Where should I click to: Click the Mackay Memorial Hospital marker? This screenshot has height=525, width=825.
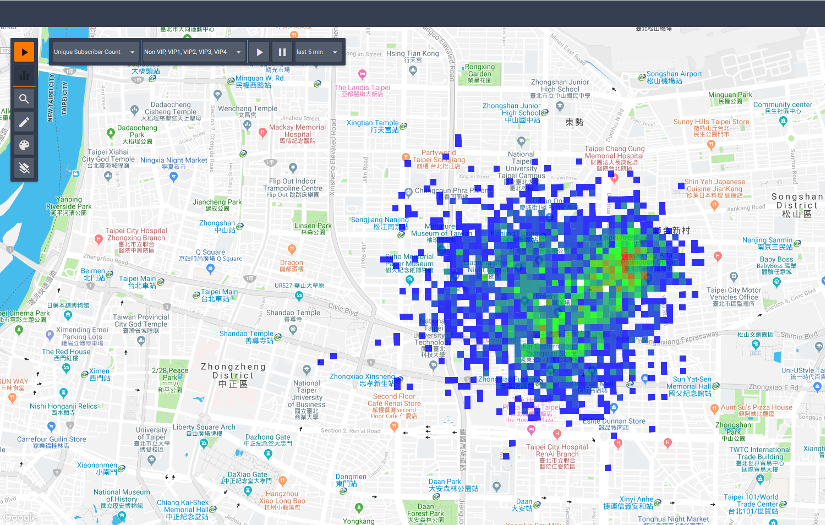263,133
